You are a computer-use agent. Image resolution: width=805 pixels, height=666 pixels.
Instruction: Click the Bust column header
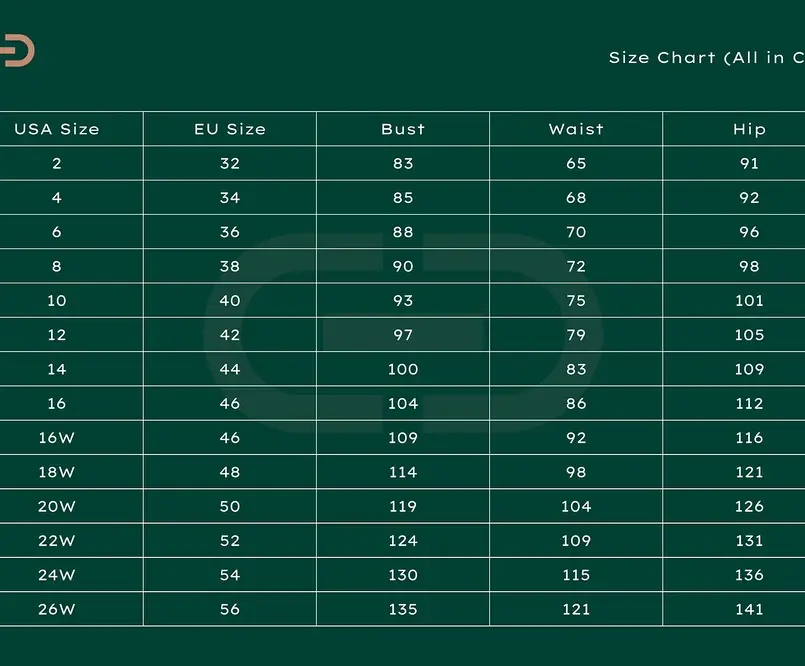tap(403, 129)
